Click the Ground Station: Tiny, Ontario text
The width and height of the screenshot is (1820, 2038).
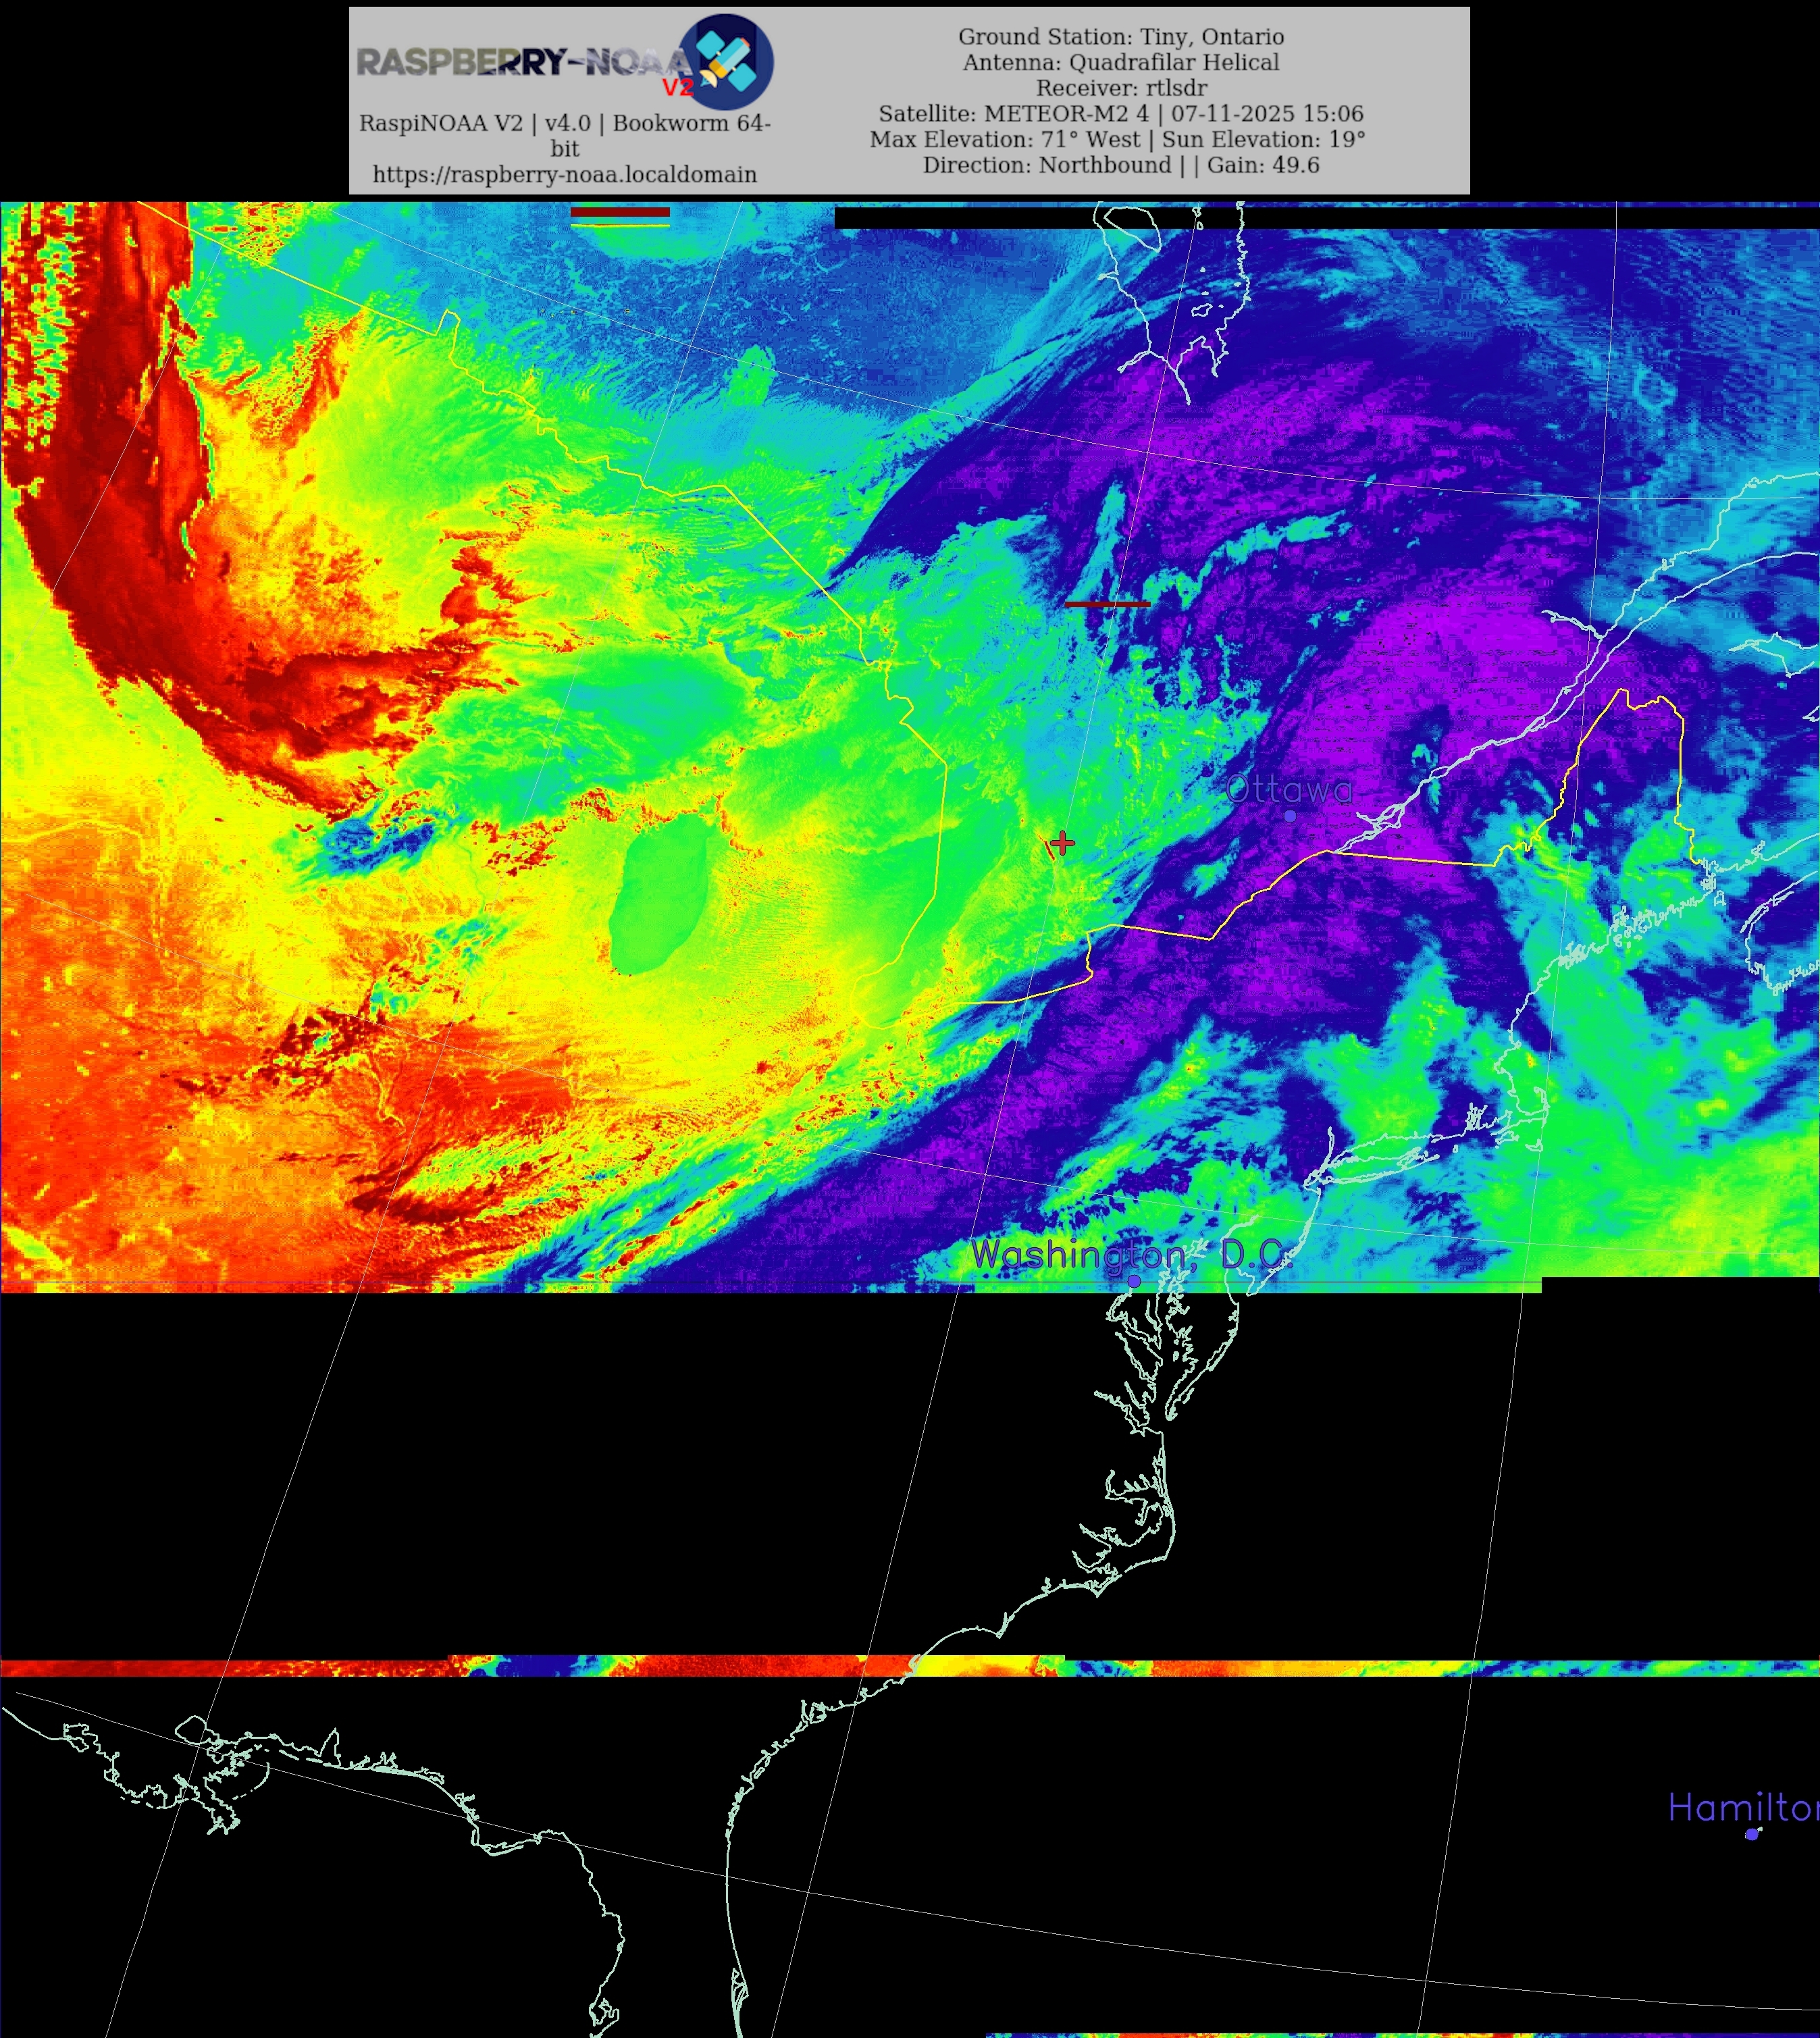pyautogui.click(x=1120, y=36)
